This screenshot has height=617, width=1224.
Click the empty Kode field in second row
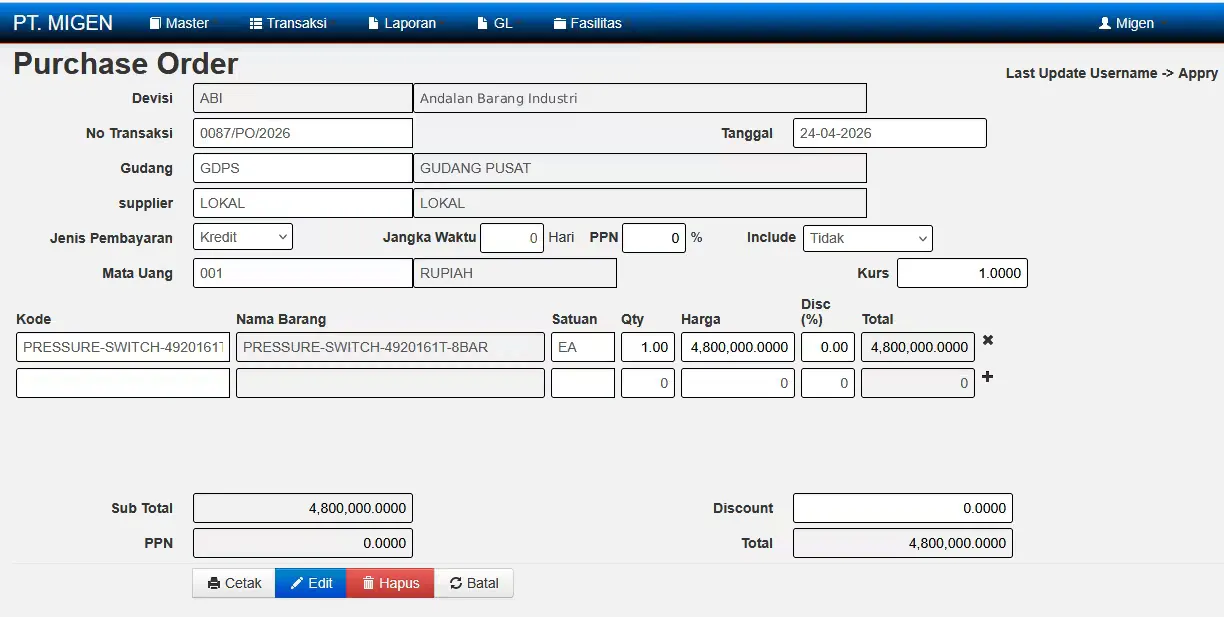click(x=123, y=383)
